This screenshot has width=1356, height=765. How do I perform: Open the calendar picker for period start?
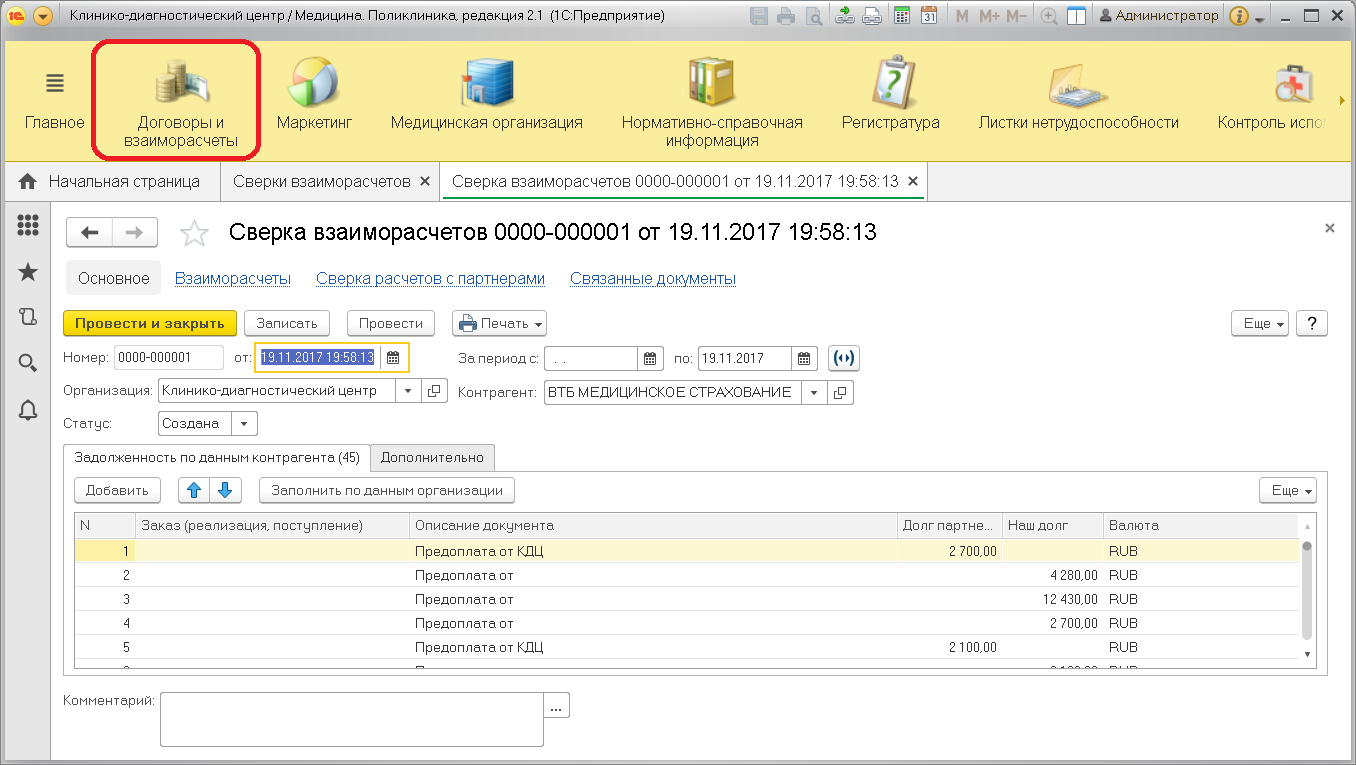point(651,358)
